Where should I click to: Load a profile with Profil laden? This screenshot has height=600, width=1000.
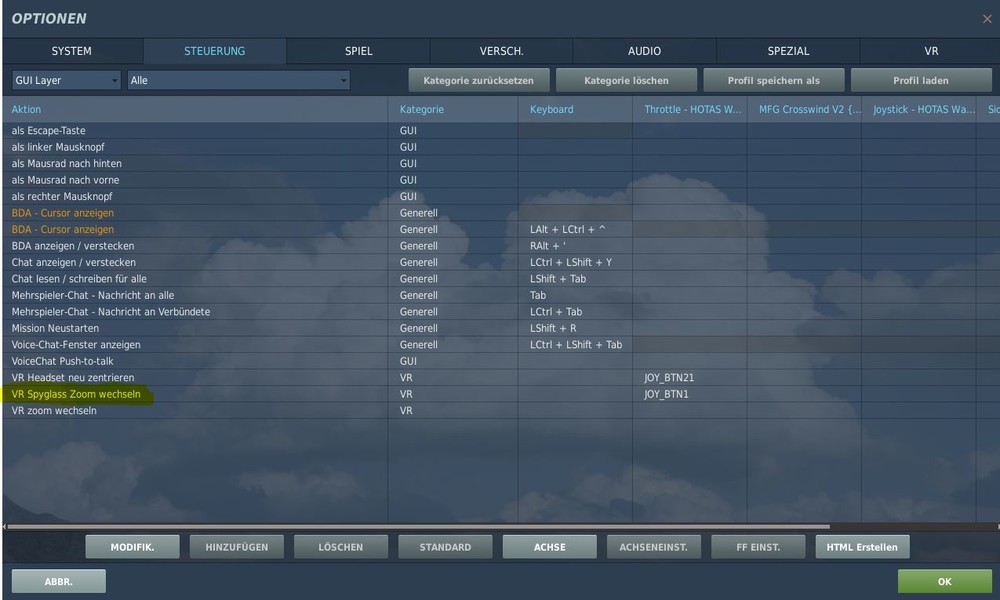click(921, 80)
